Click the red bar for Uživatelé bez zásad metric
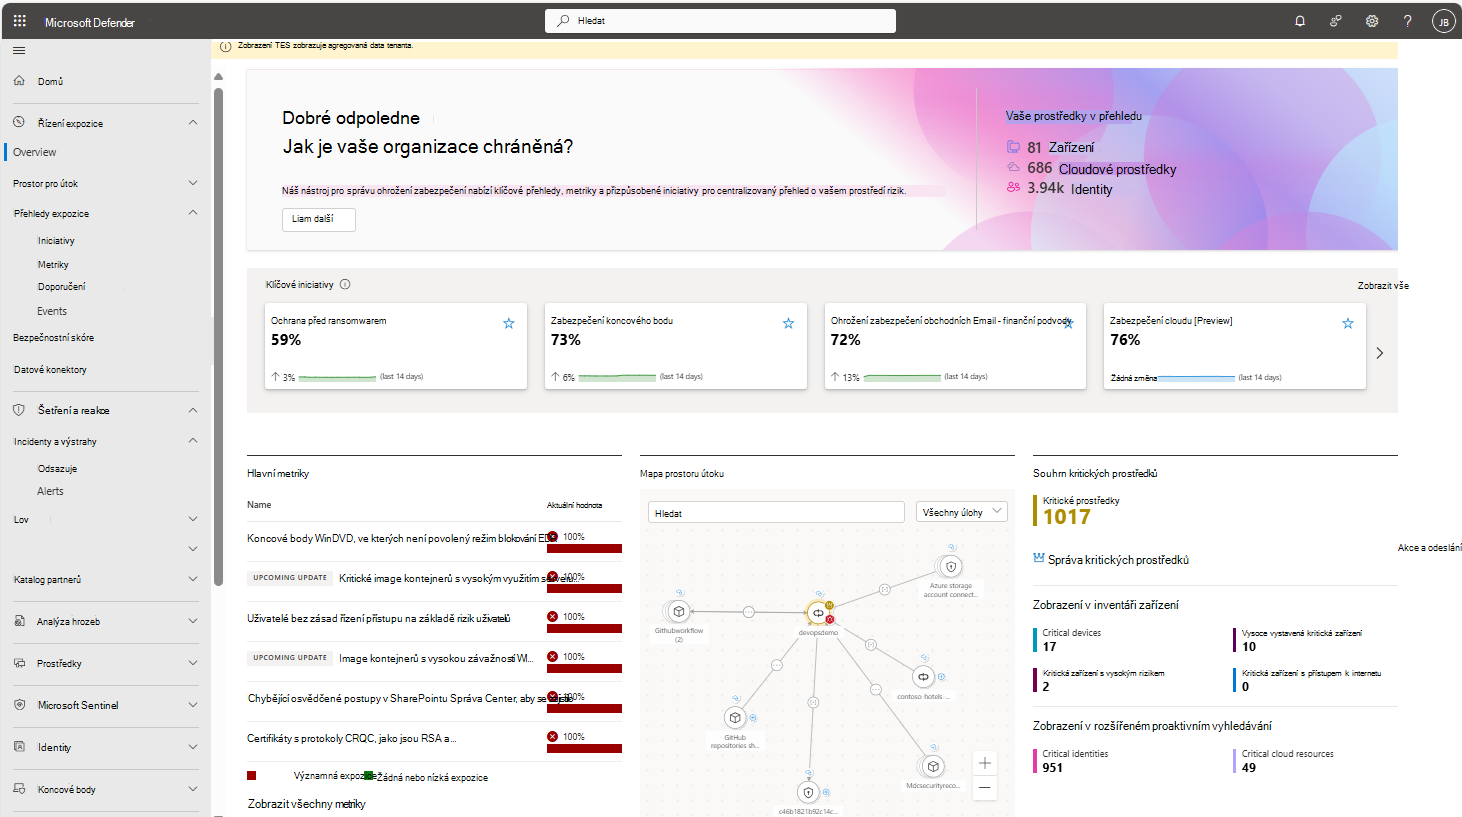The image size is (1462, 817). (x=584, y=629)
